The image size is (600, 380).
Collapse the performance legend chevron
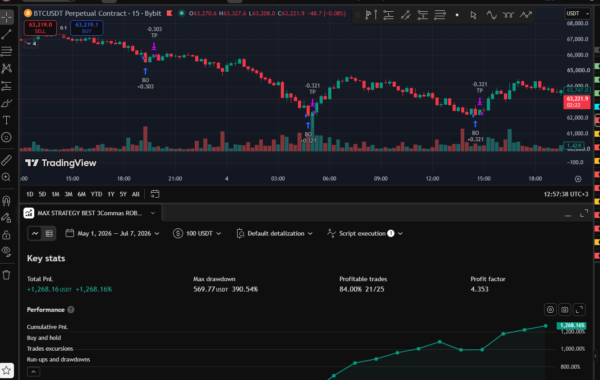[33, 372]
